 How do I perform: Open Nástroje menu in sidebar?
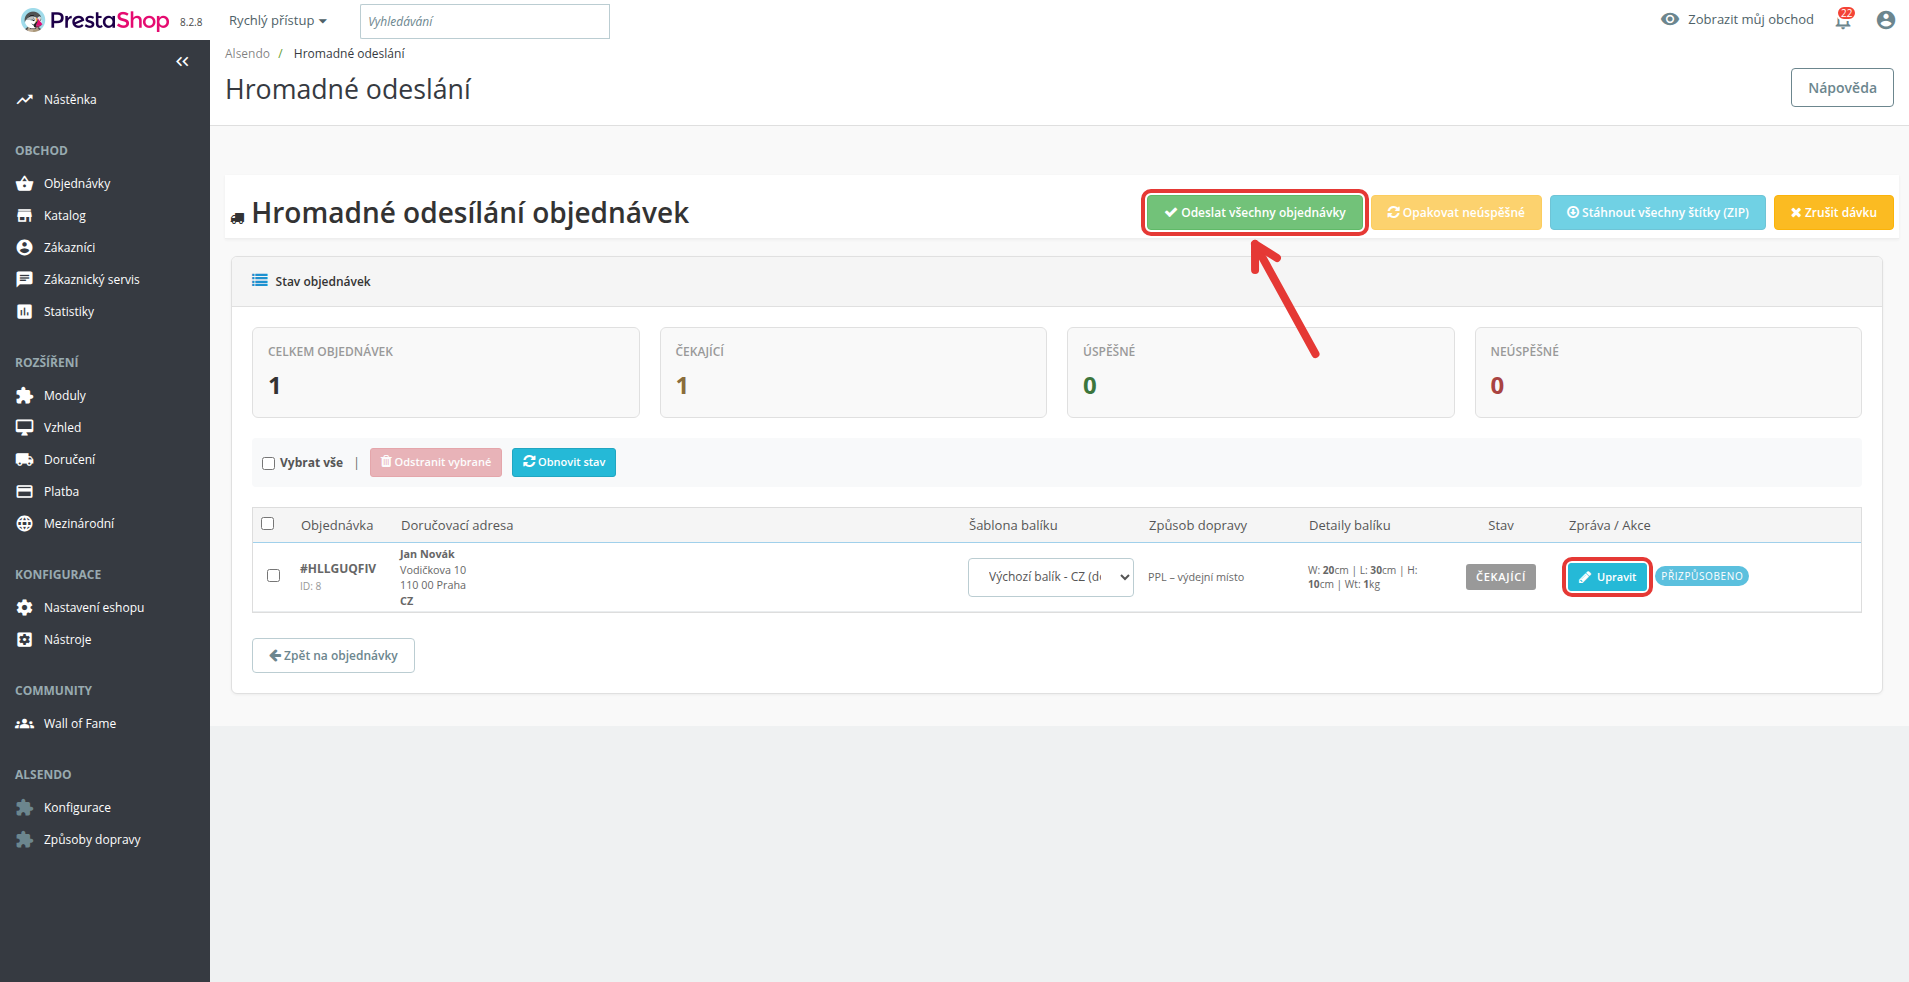click(67, 640)
